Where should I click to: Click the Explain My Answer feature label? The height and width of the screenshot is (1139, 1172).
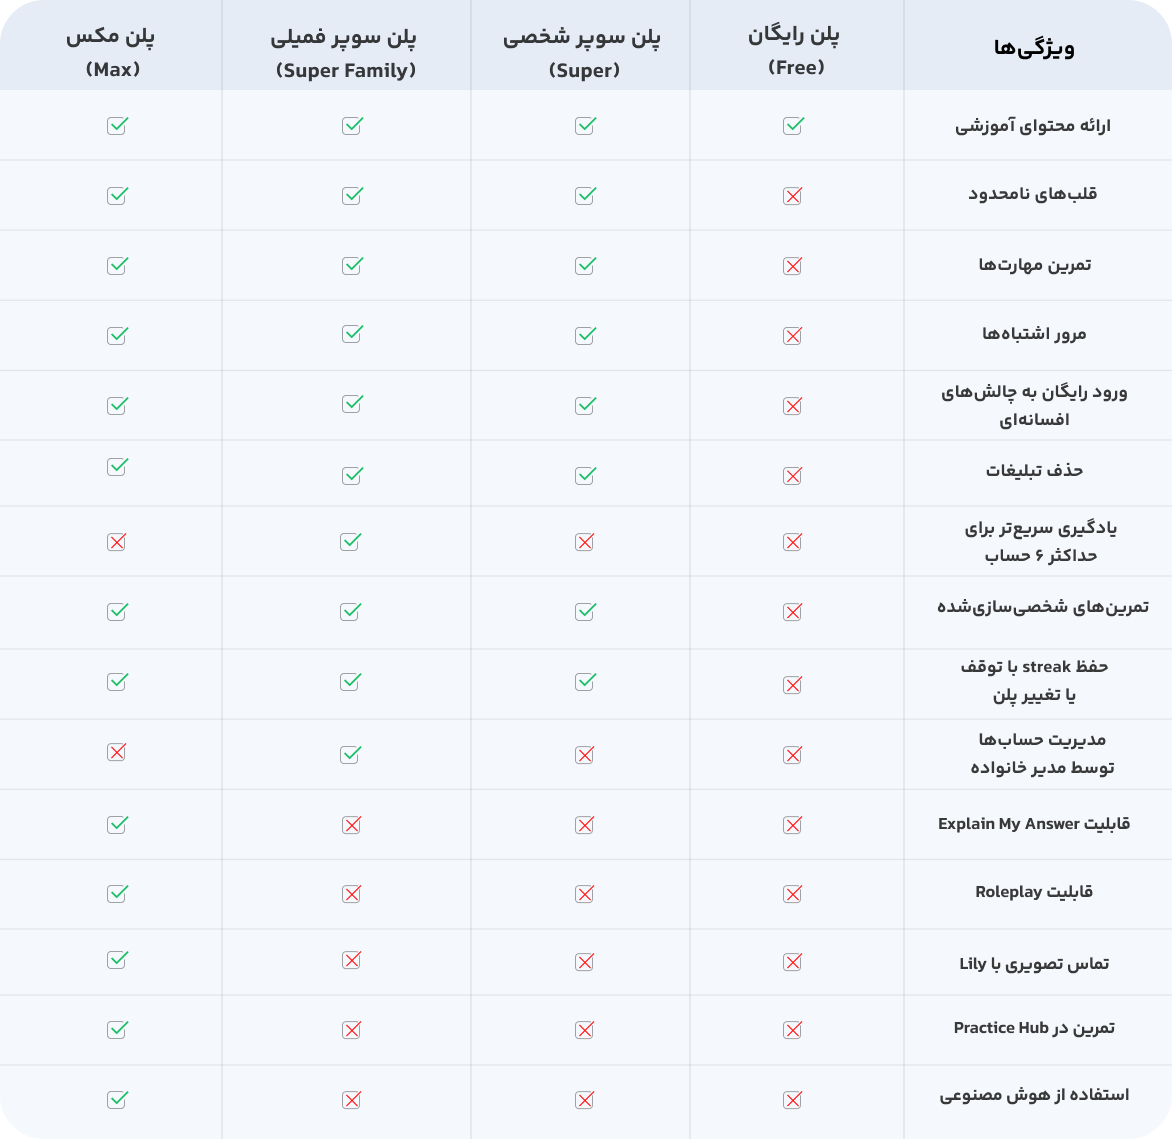(x=1033, y=824)
